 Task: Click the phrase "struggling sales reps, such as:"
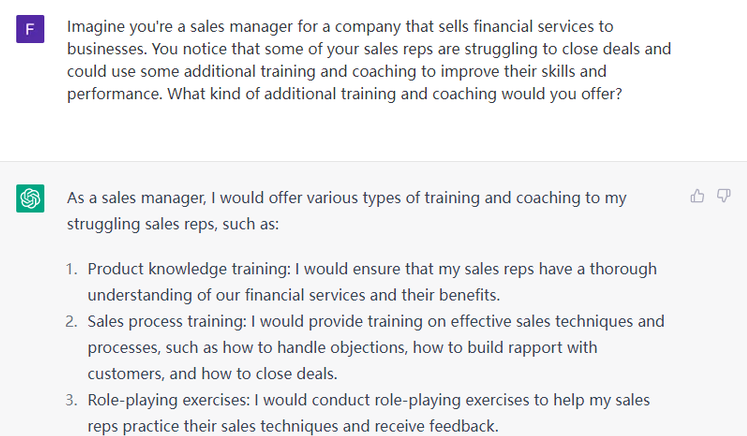[x=173, y=224]
